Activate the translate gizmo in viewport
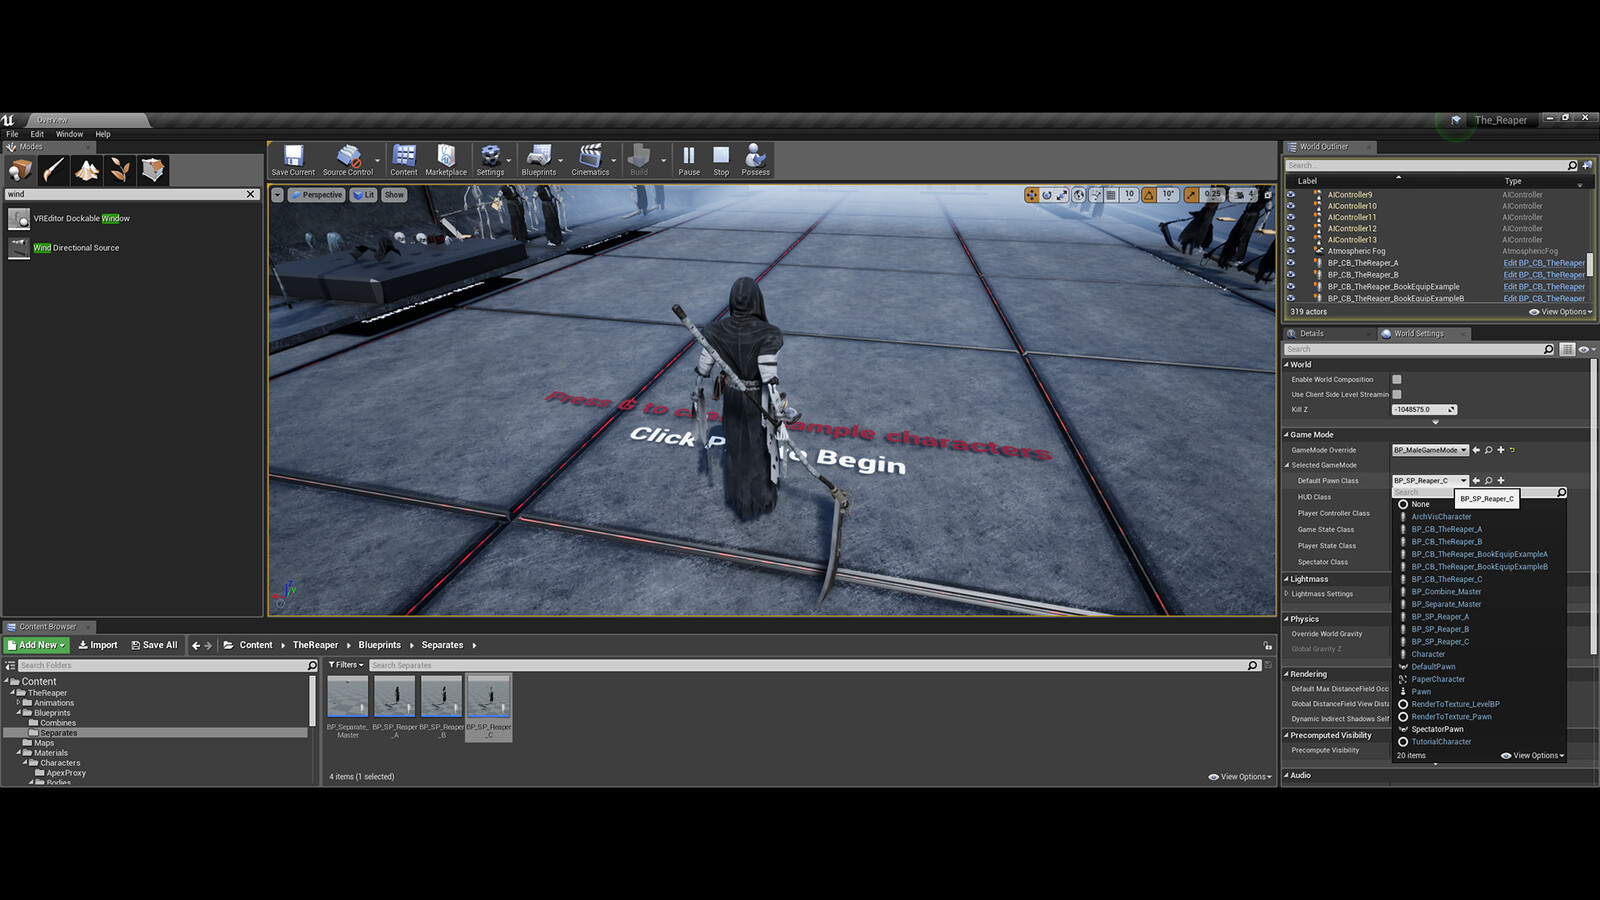Viewport: 1600px width, 900px height. pos(1031,195)
